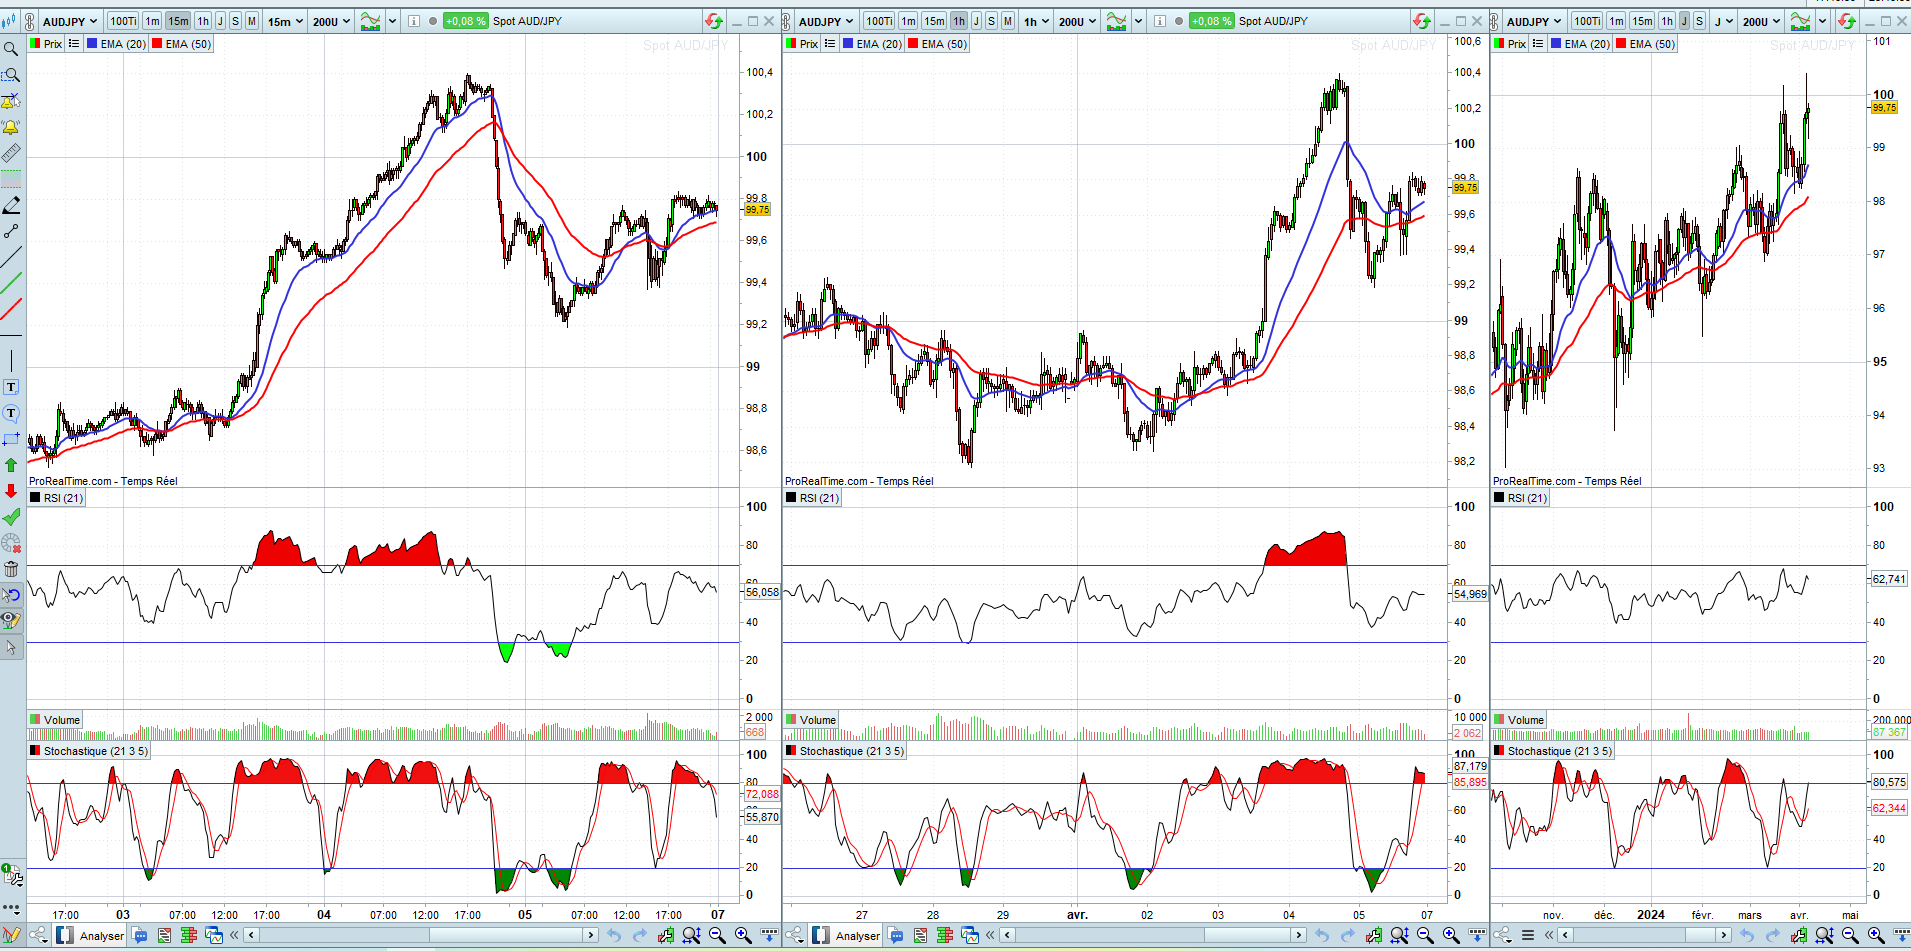Viewport: 1911px width, 951px height.
Task: Click the blue EMA (20) swatch, middle chart
Action: click(848, 44)
